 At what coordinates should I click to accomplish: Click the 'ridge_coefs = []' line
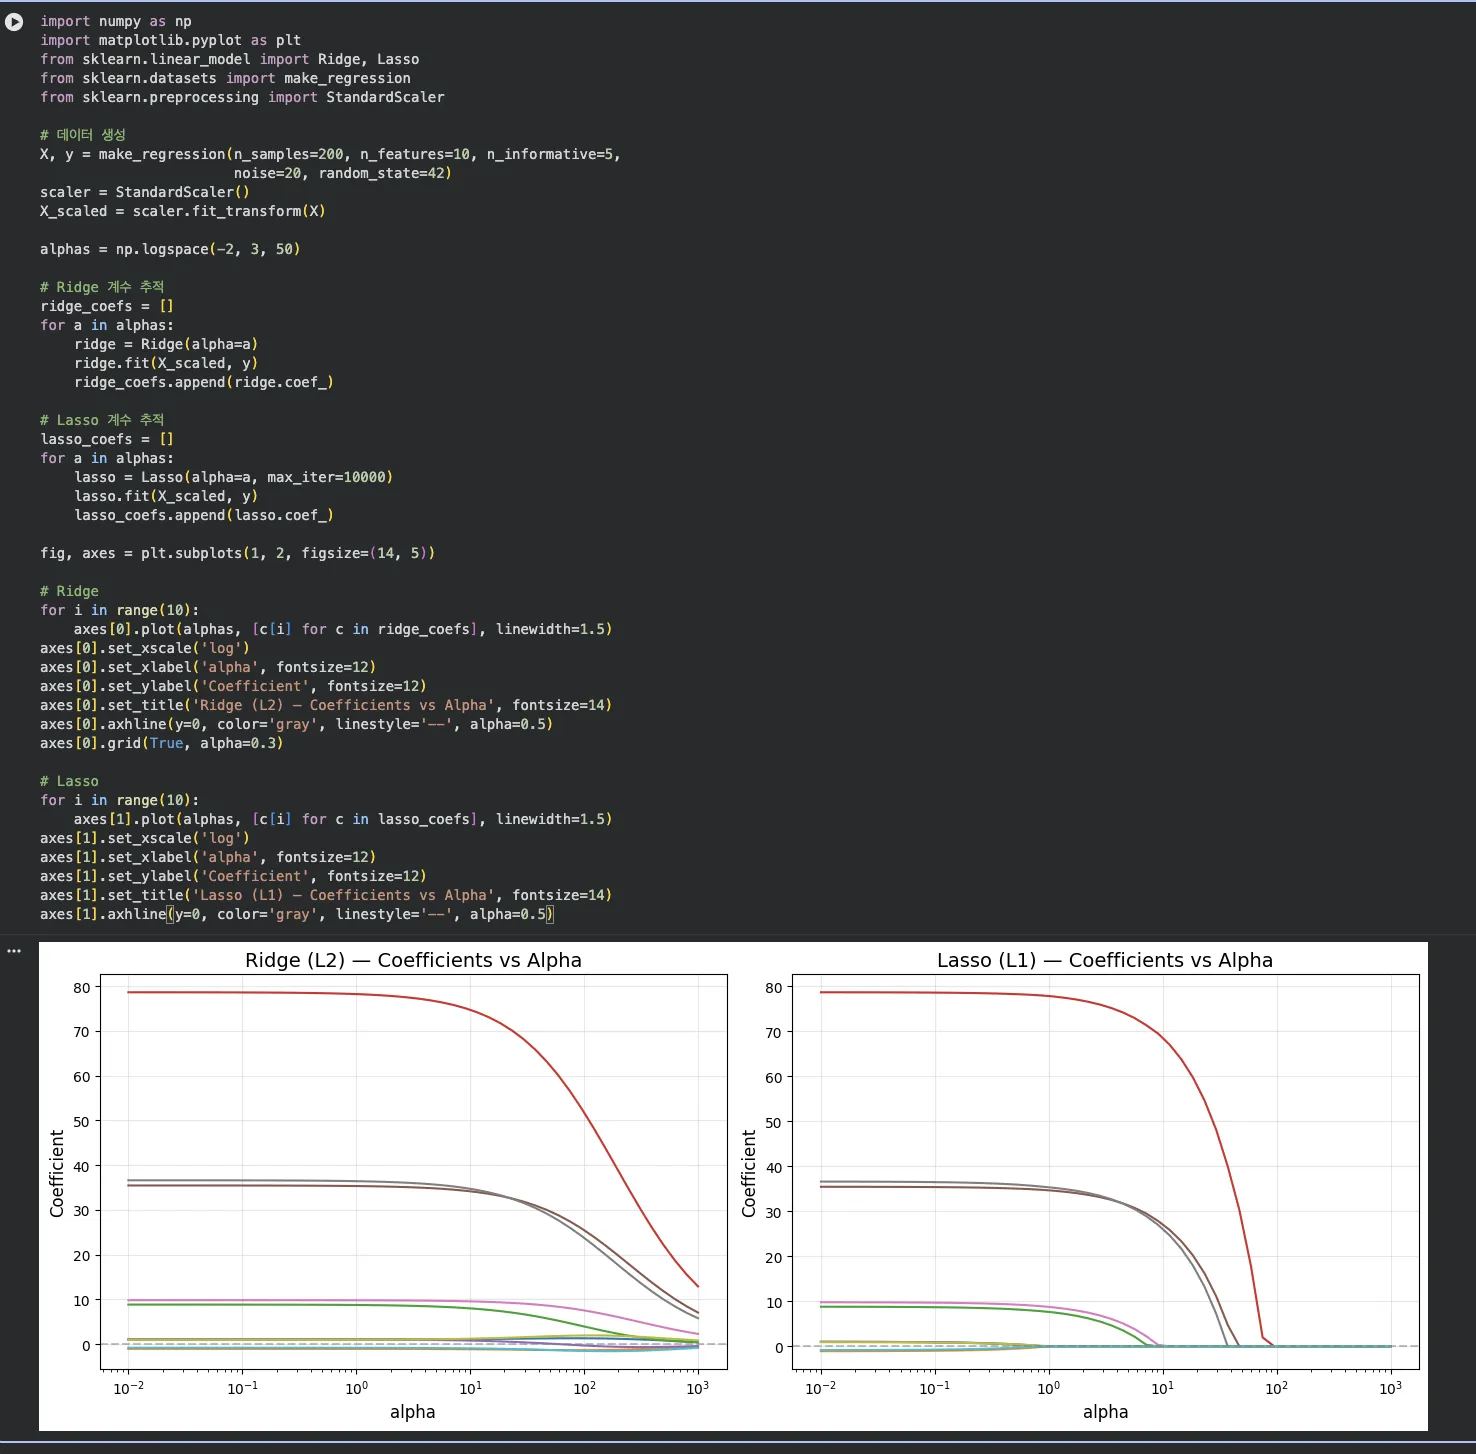(107, 306)
